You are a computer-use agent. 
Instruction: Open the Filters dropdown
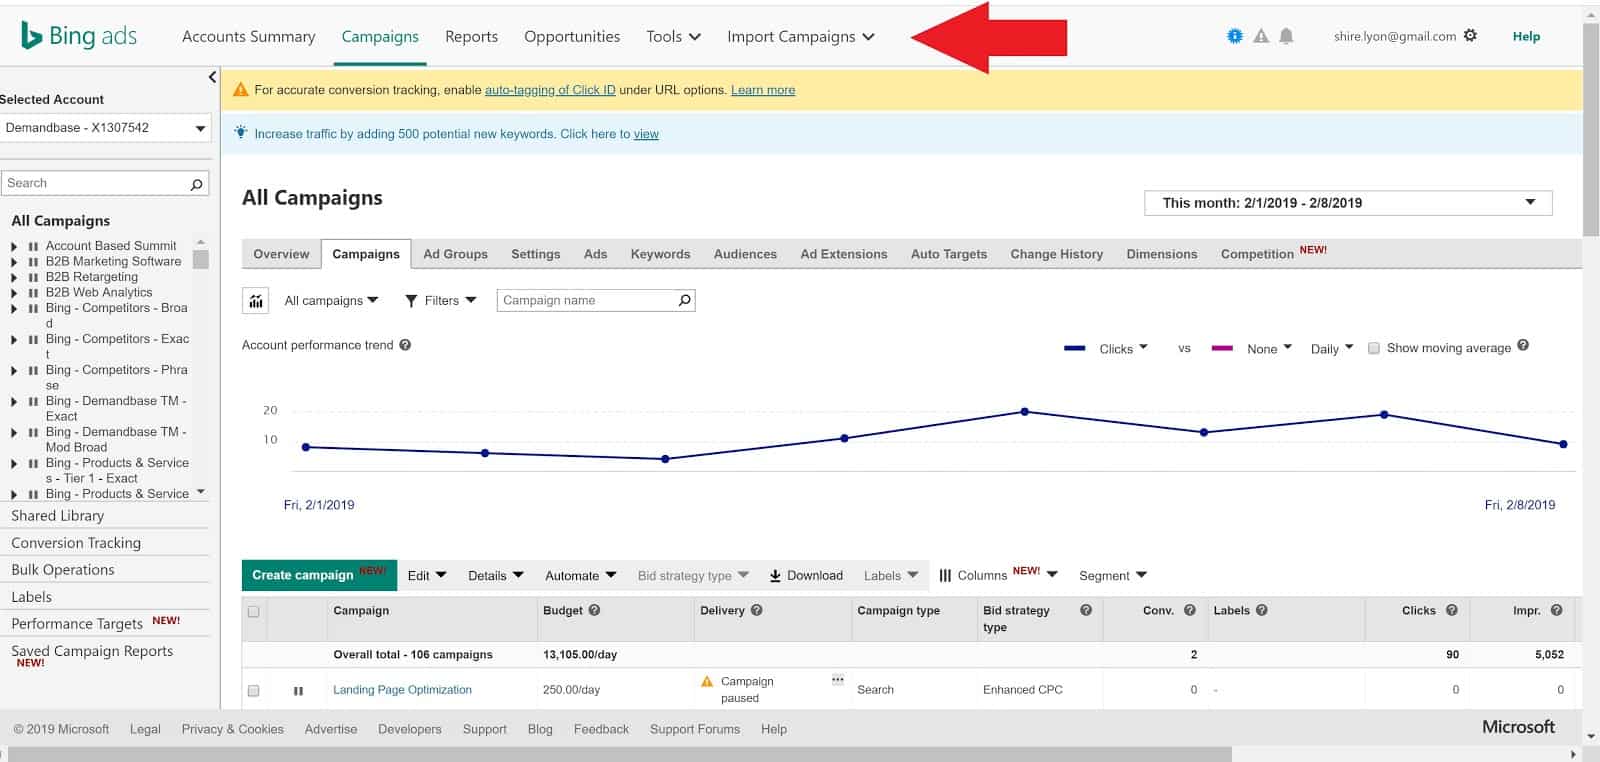pyautogui.click(x=440, y=300)
